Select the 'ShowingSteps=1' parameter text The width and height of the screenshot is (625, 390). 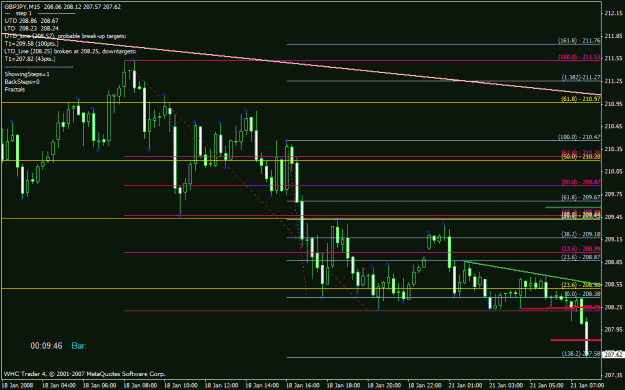[27, 74]
